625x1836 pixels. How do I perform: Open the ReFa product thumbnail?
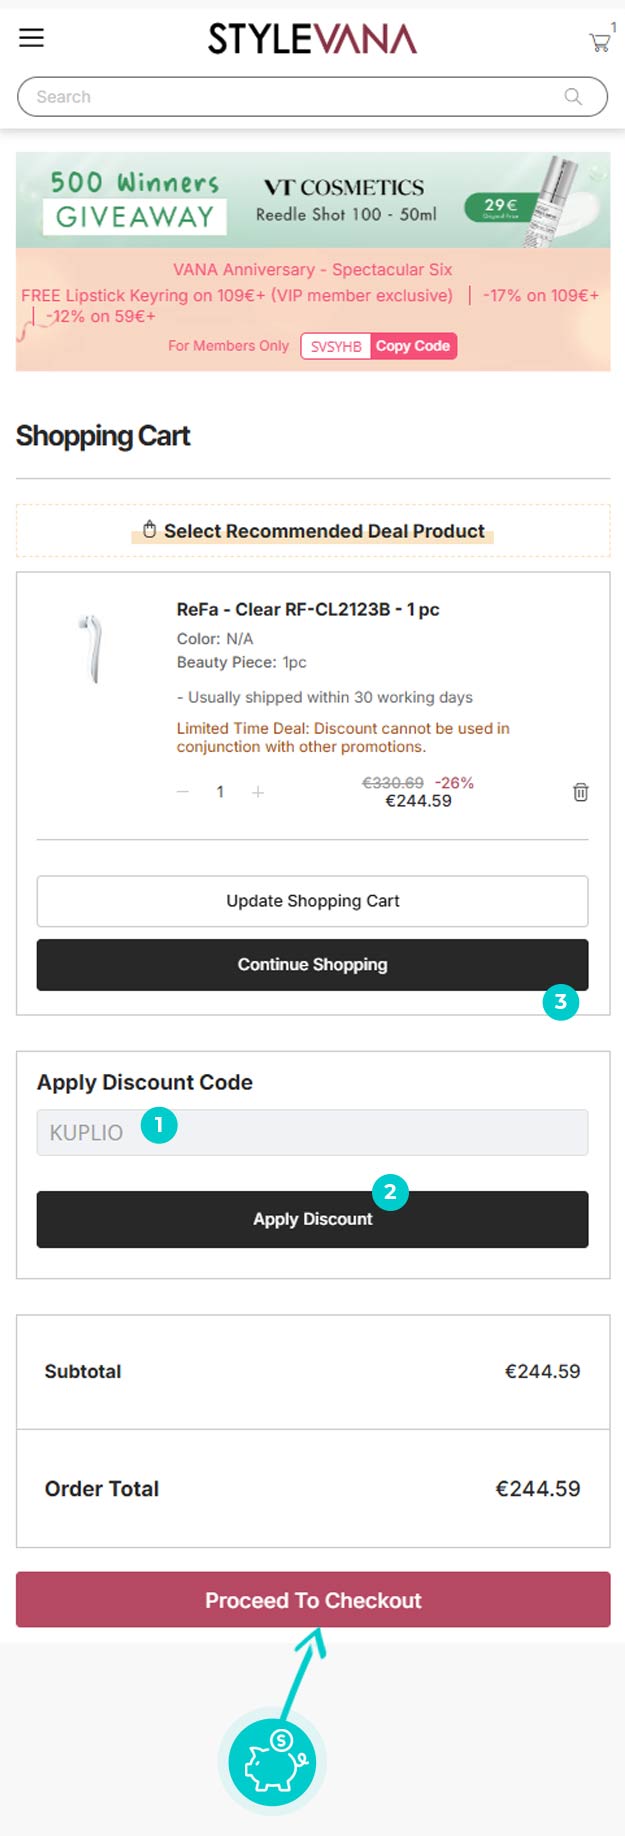pos(93,649)
